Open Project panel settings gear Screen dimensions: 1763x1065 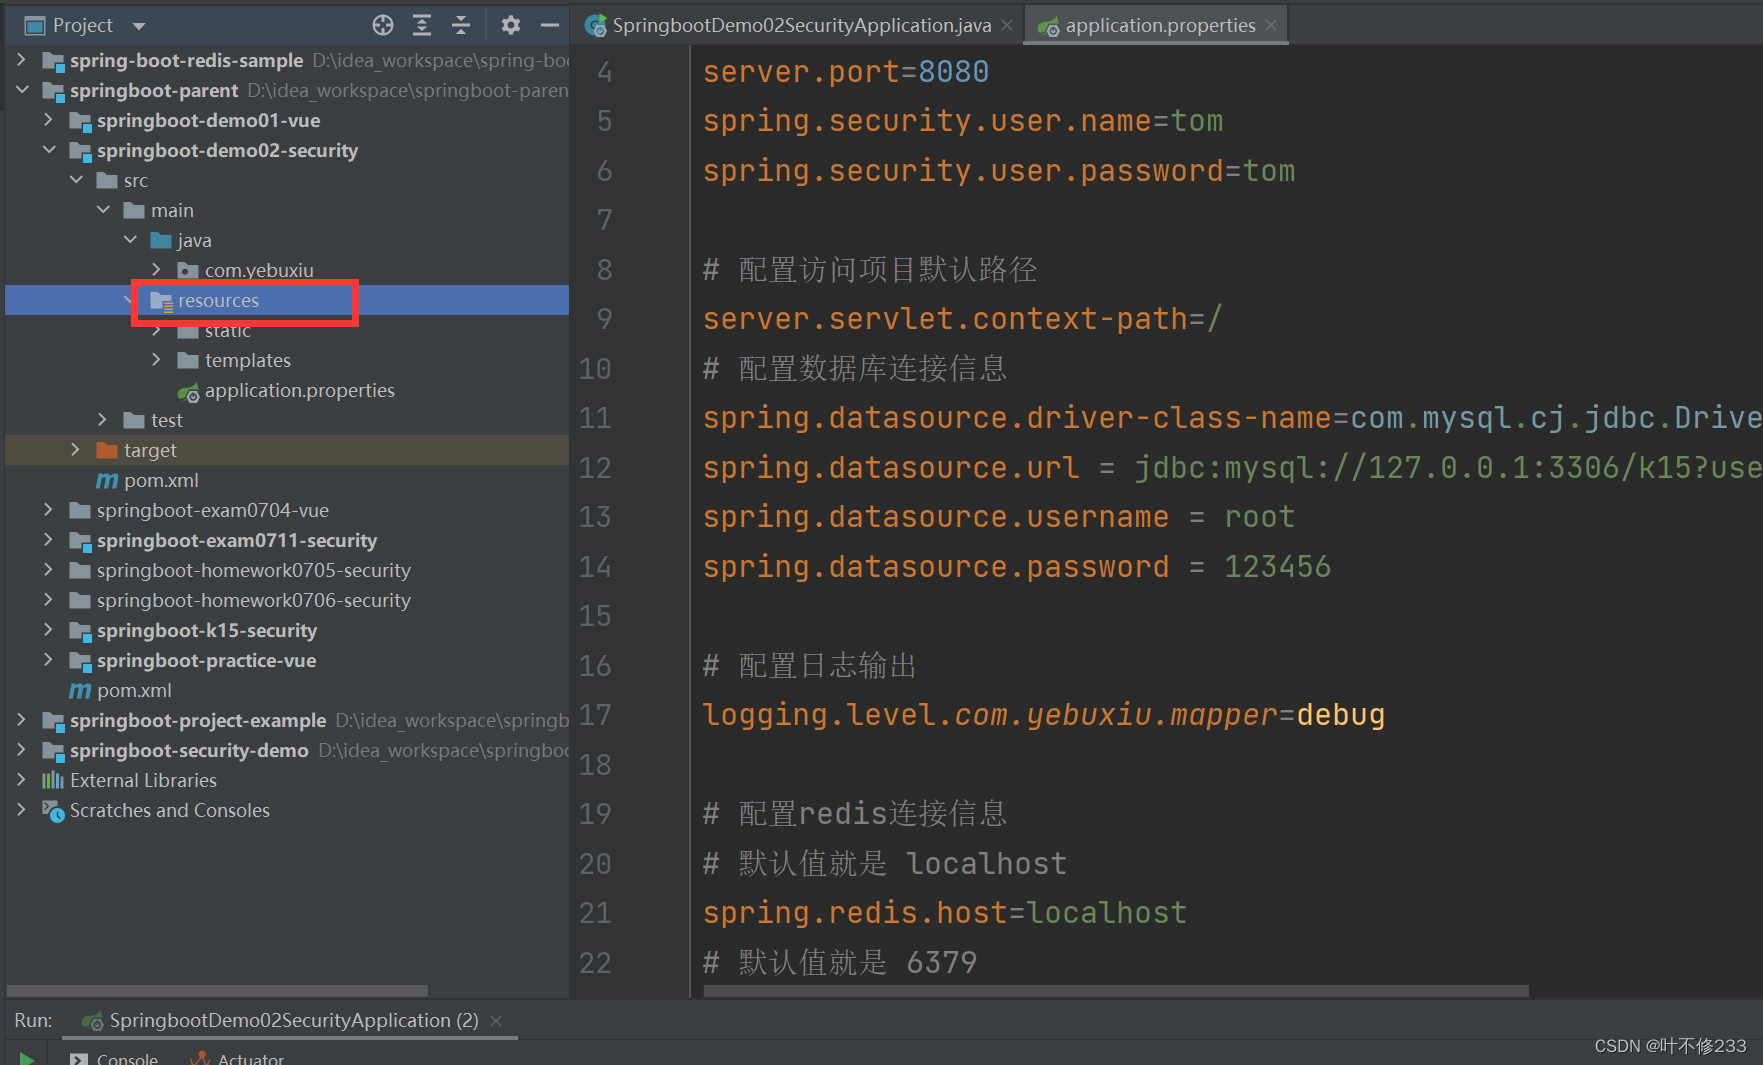pyautogui.click(x=511, y=25)
